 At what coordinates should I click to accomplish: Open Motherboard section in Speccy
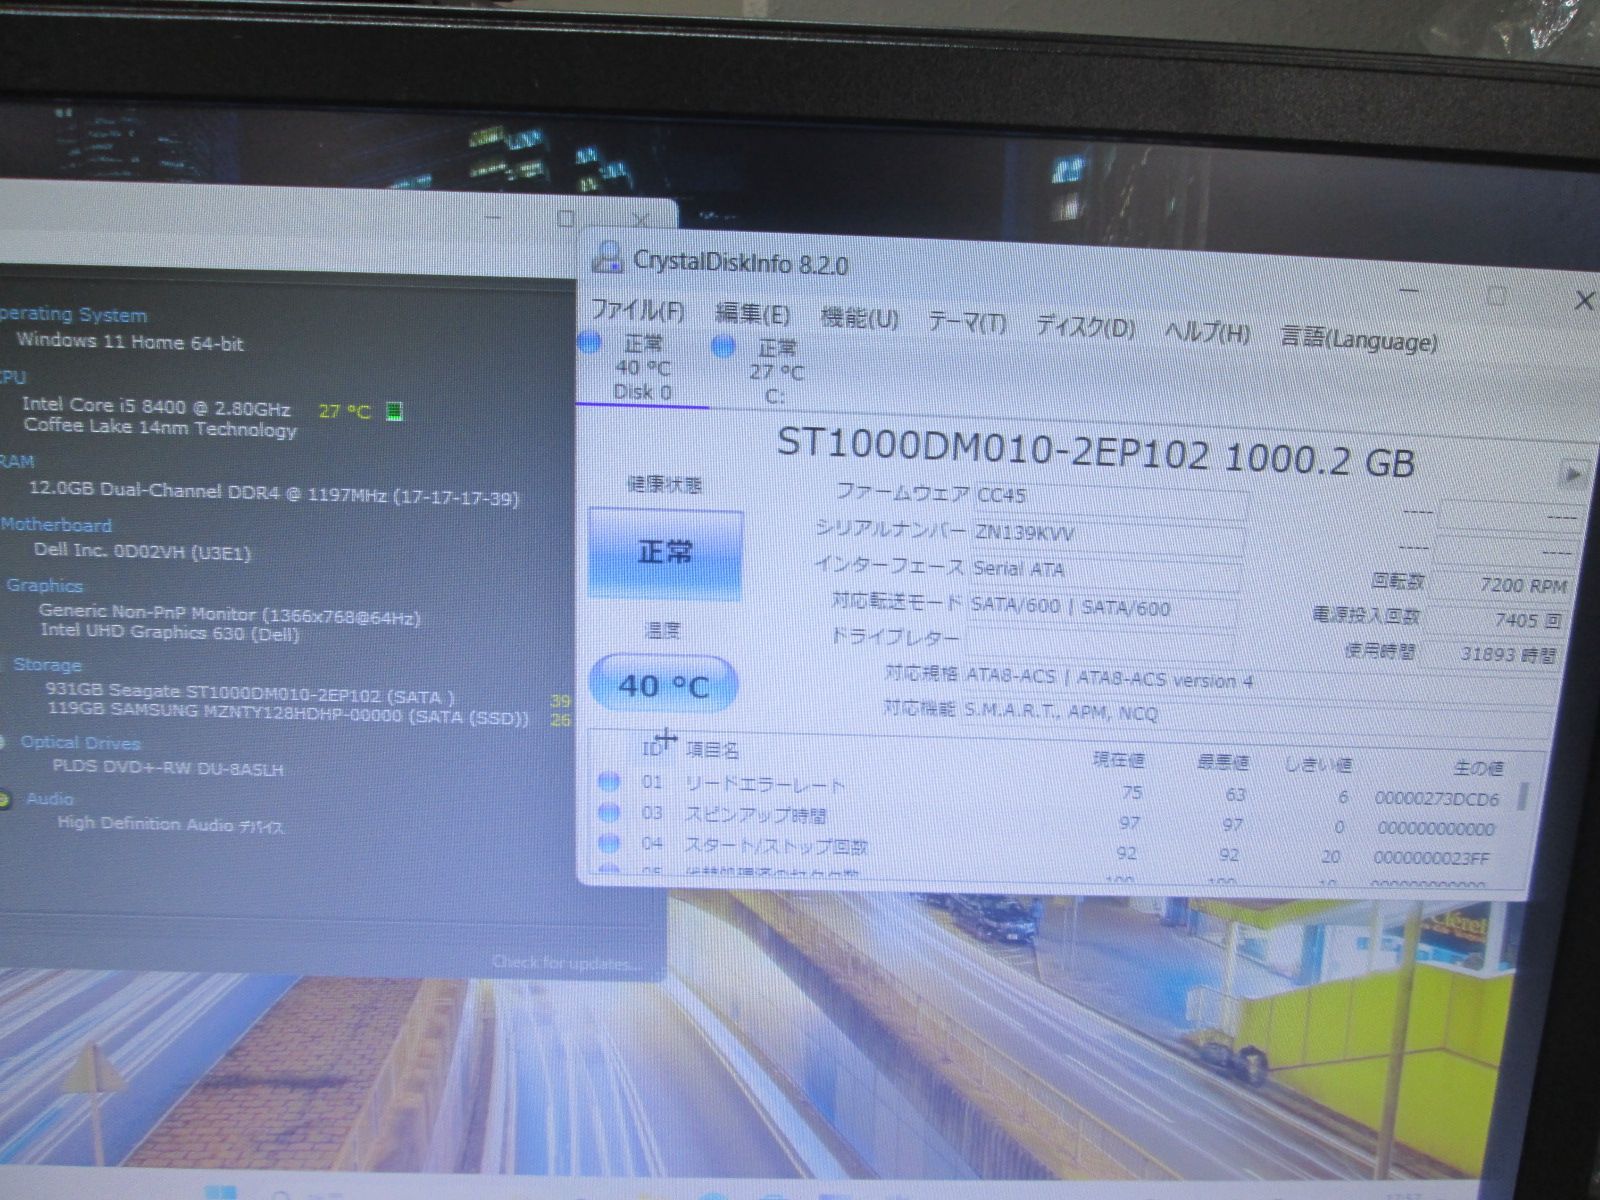tap(56, 524)
